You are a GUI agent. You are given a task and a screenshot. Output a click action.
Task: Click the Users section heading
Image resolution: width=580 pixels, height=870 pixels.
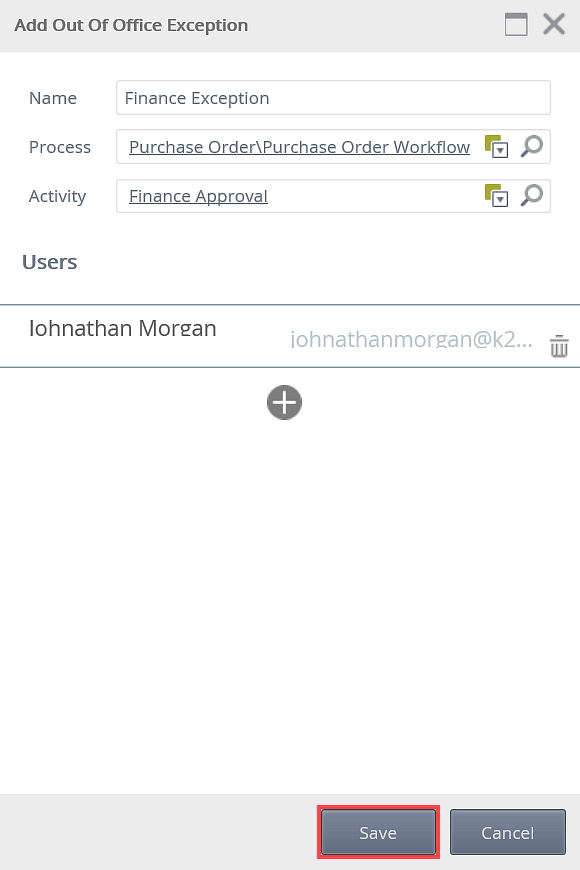(49, 262)
